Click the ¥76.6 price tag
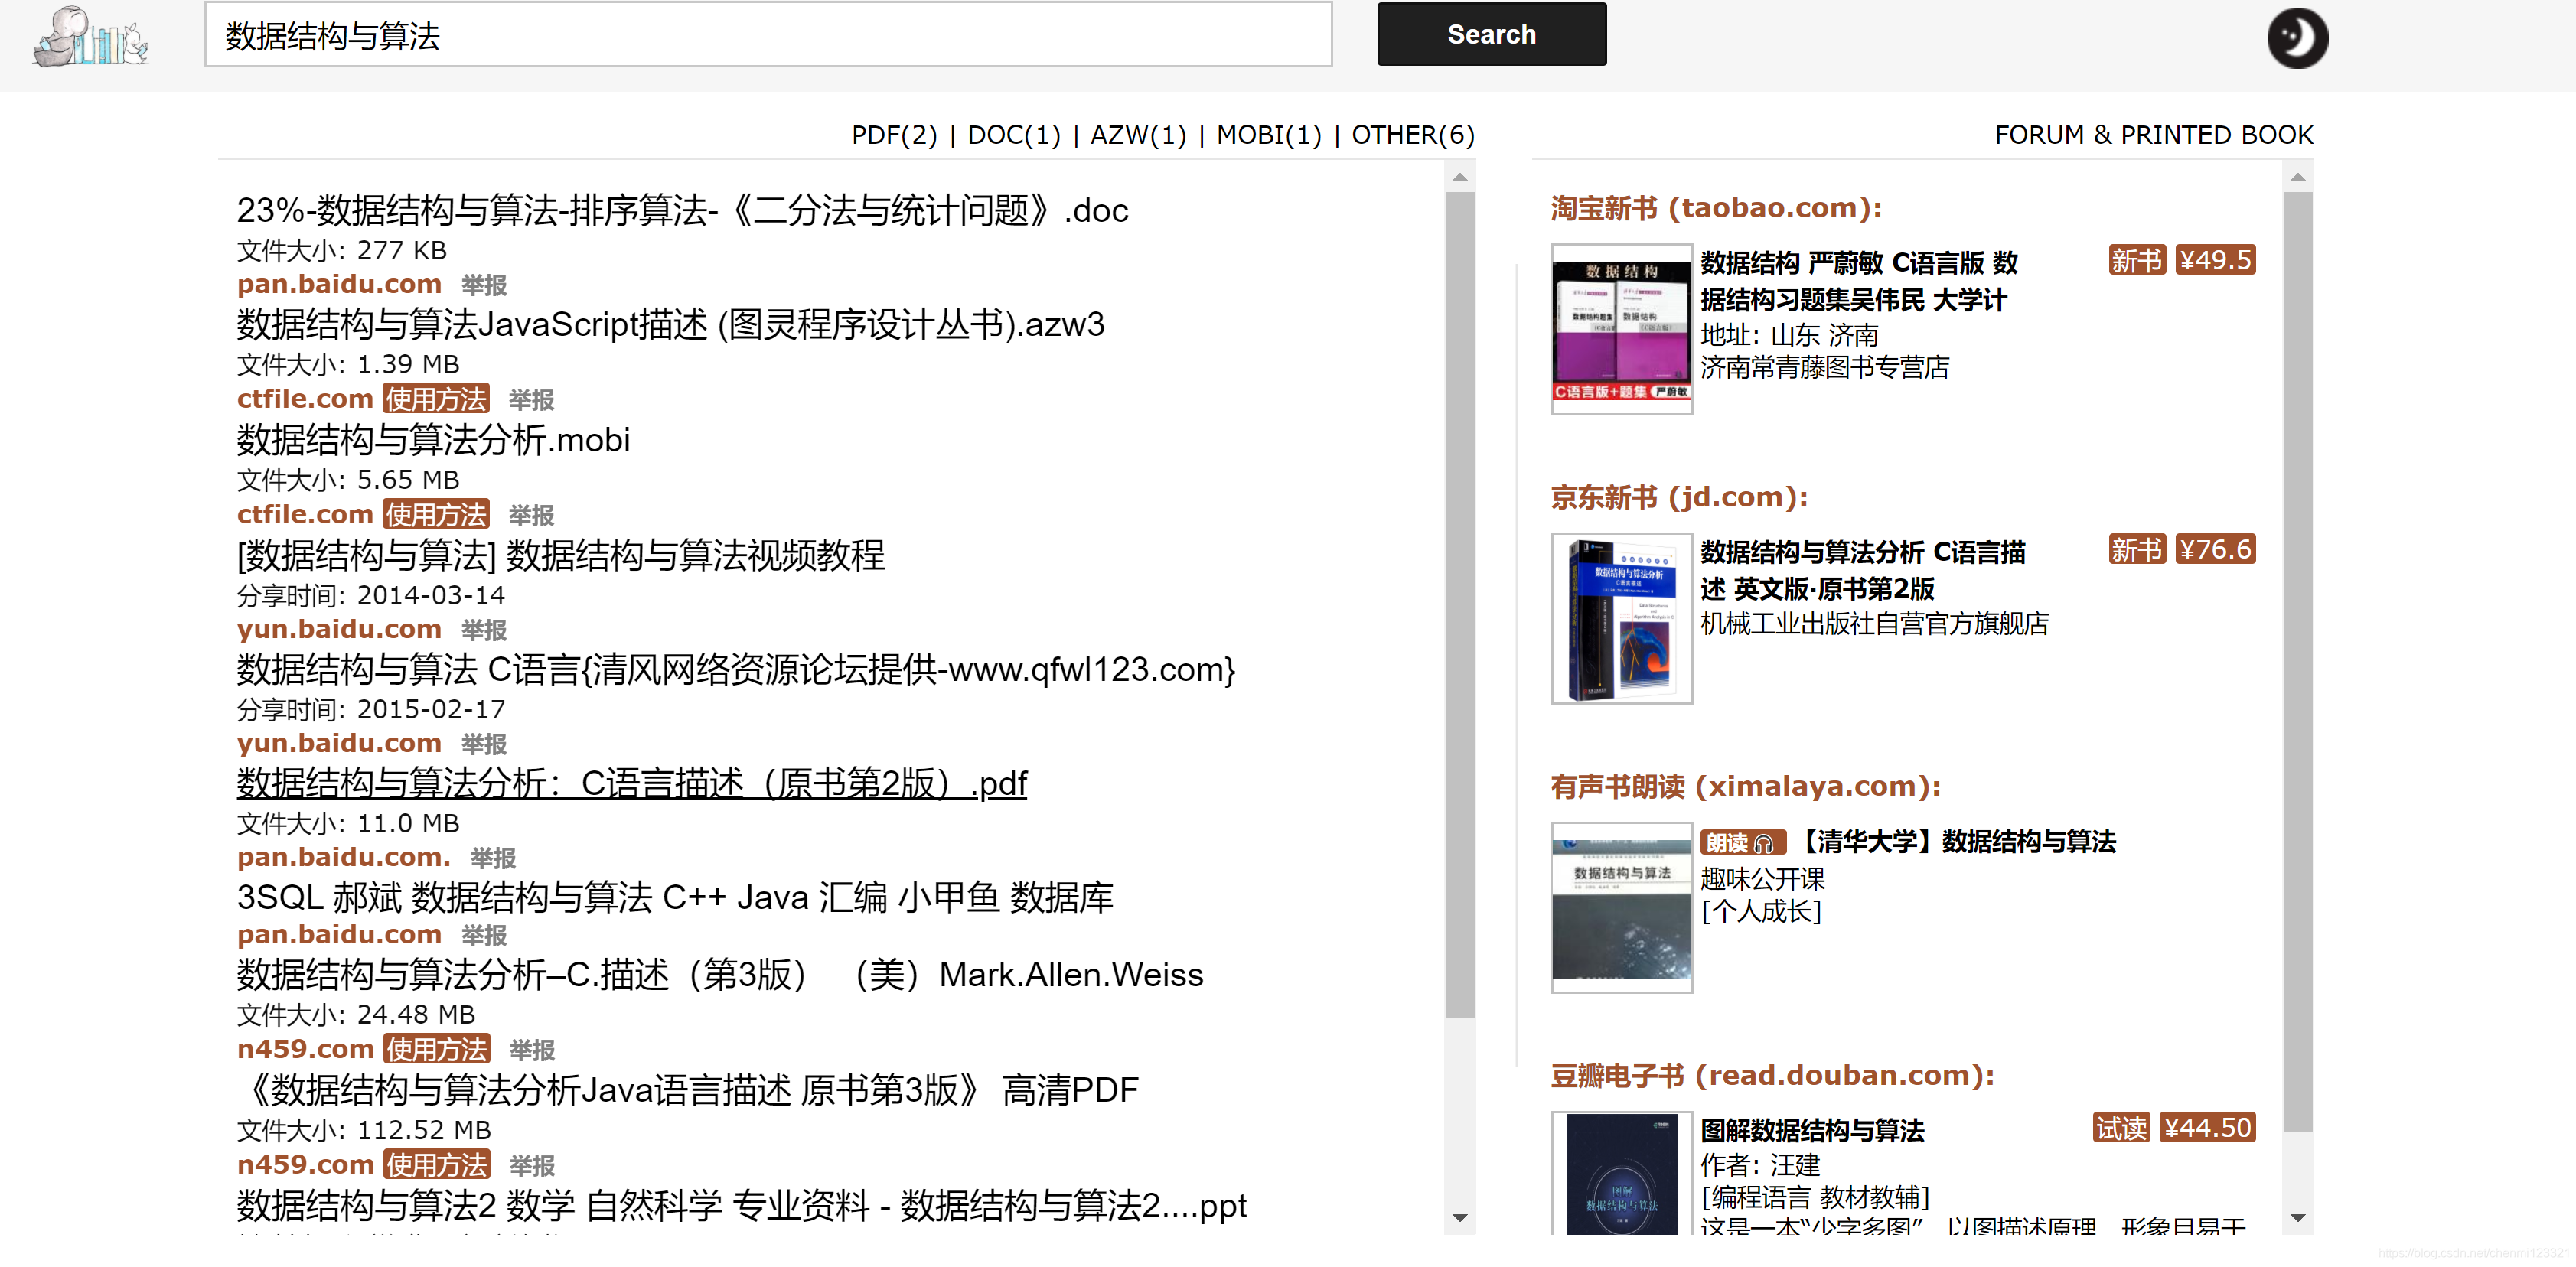 point(2215,549)
